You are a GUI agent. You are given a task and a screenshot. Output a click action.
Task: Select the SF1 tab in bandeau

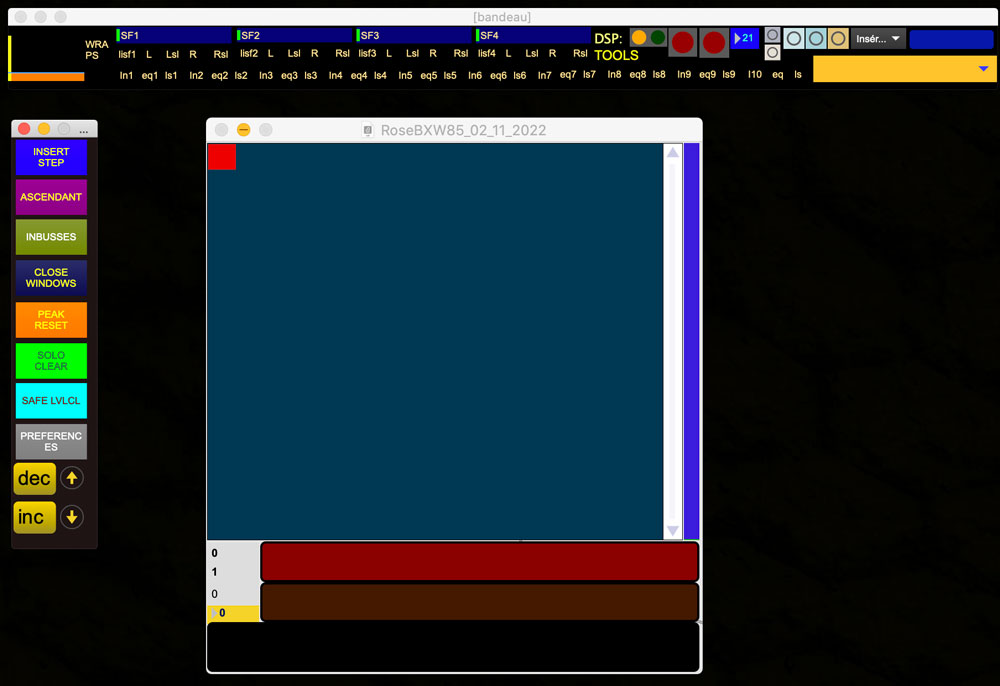coord(173,35)
